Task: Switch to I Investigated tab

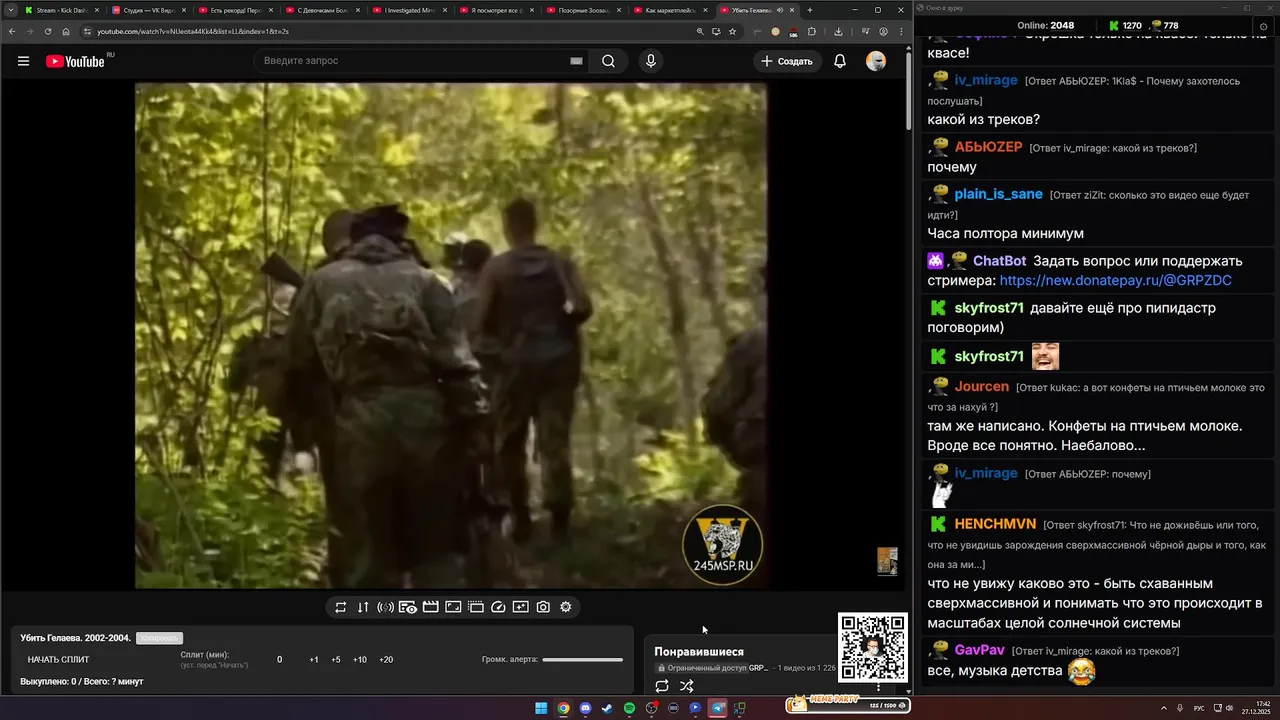Action: pos(409,10)
